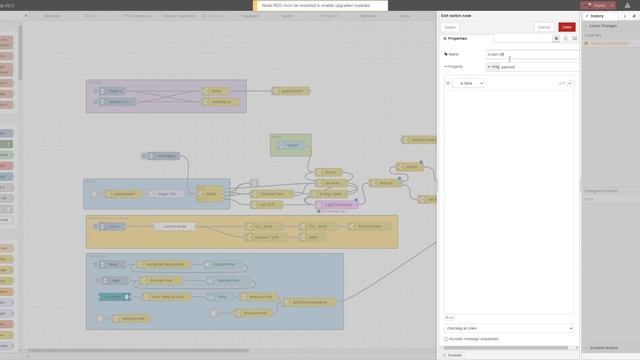640x360 pixels.
Task: Click the 'mode' function node
Action: pos(210,194)
